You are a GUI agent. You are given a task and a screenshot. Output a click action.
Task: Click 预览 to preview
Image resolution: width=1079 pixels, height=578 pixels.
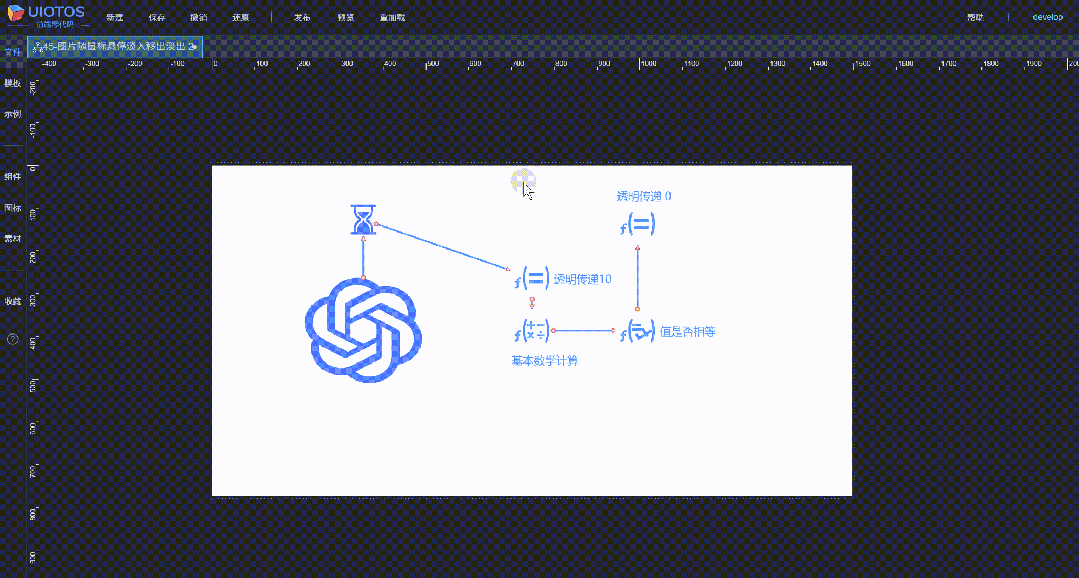pos(346,17)
